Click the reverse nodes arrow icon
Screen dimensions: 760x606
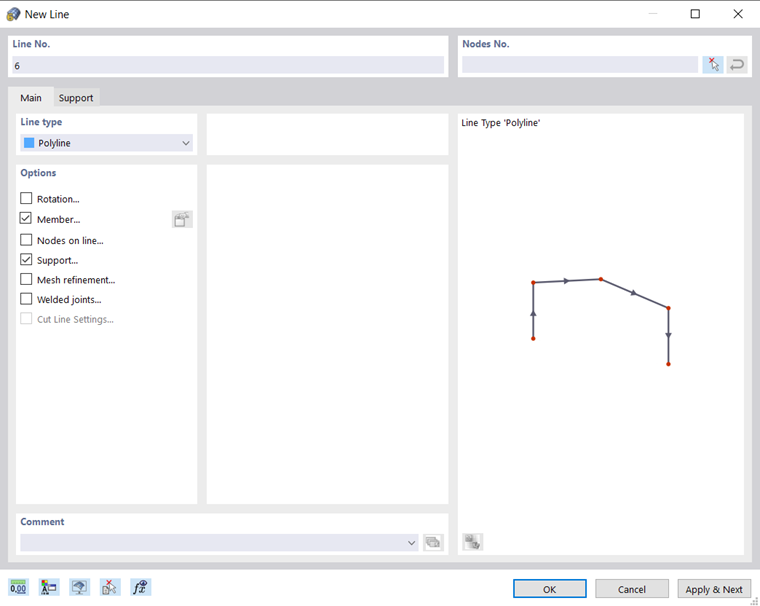(737, 64)
